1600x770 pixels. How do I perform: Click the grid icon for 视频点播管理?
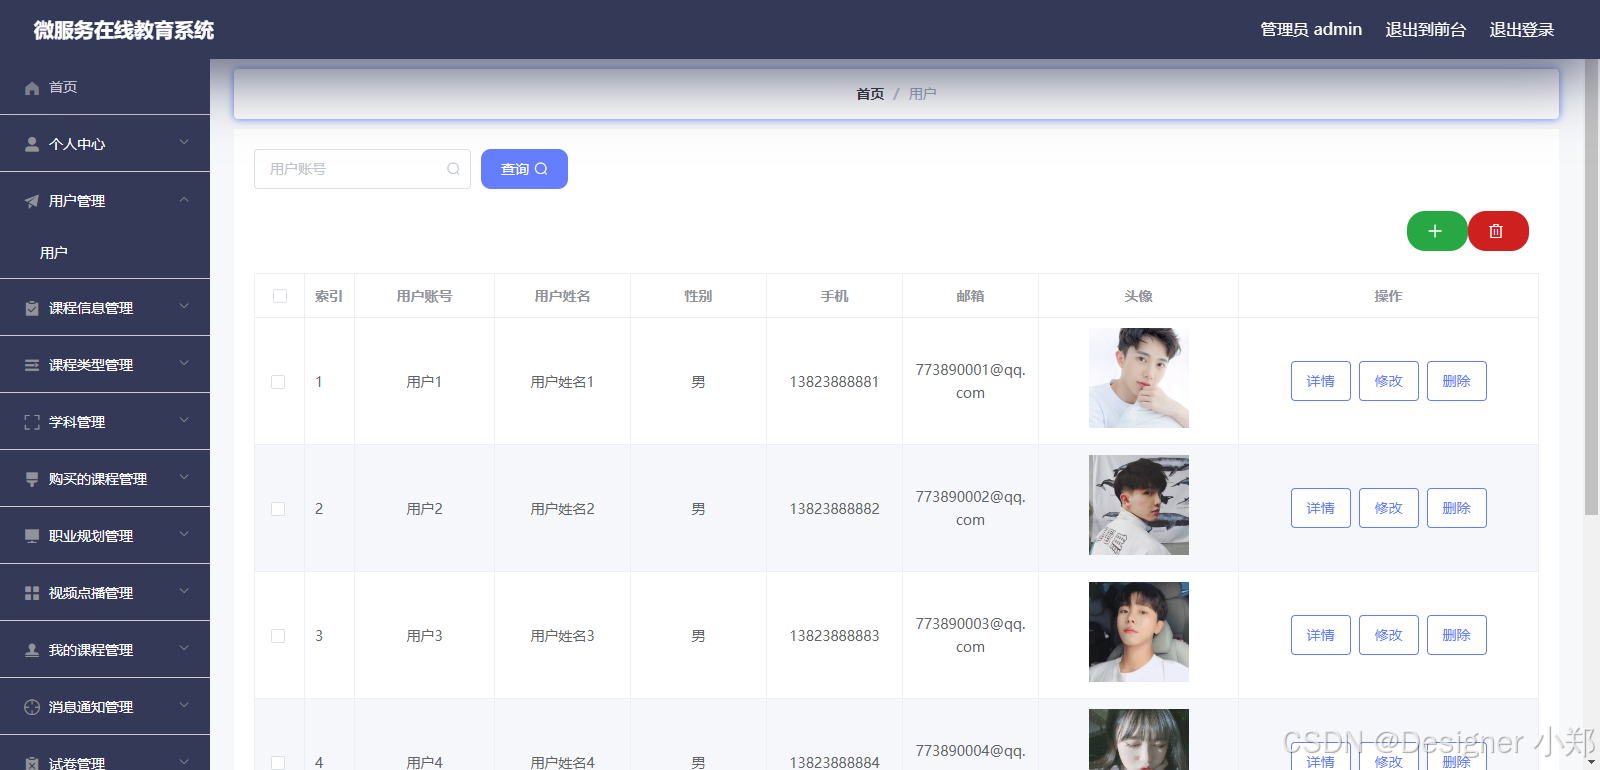pyautogui.click(x=32, y=593)
